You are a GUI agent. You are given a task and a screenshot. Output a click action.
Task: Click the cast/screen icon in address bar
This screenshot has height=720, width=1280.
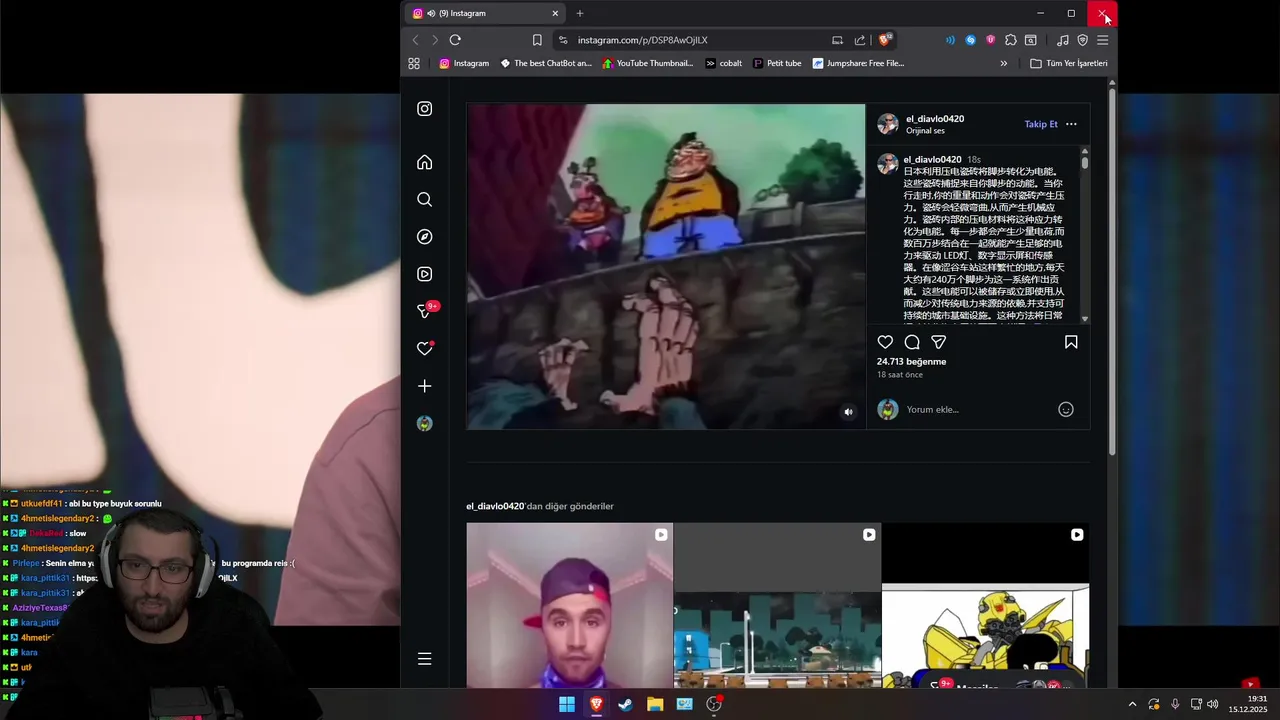[x=837, y=40]
